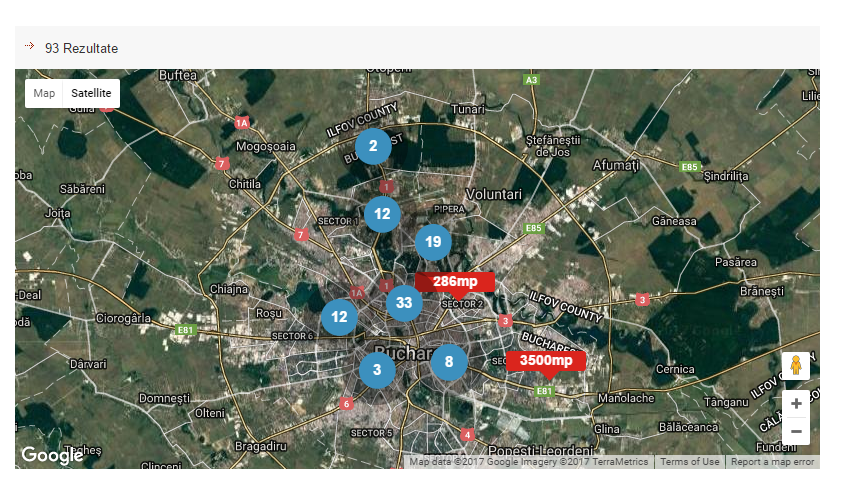Zoom in with the plus button
Image resolution: width=862 pixels, height=494 pixels.
(x=796, y=404)
